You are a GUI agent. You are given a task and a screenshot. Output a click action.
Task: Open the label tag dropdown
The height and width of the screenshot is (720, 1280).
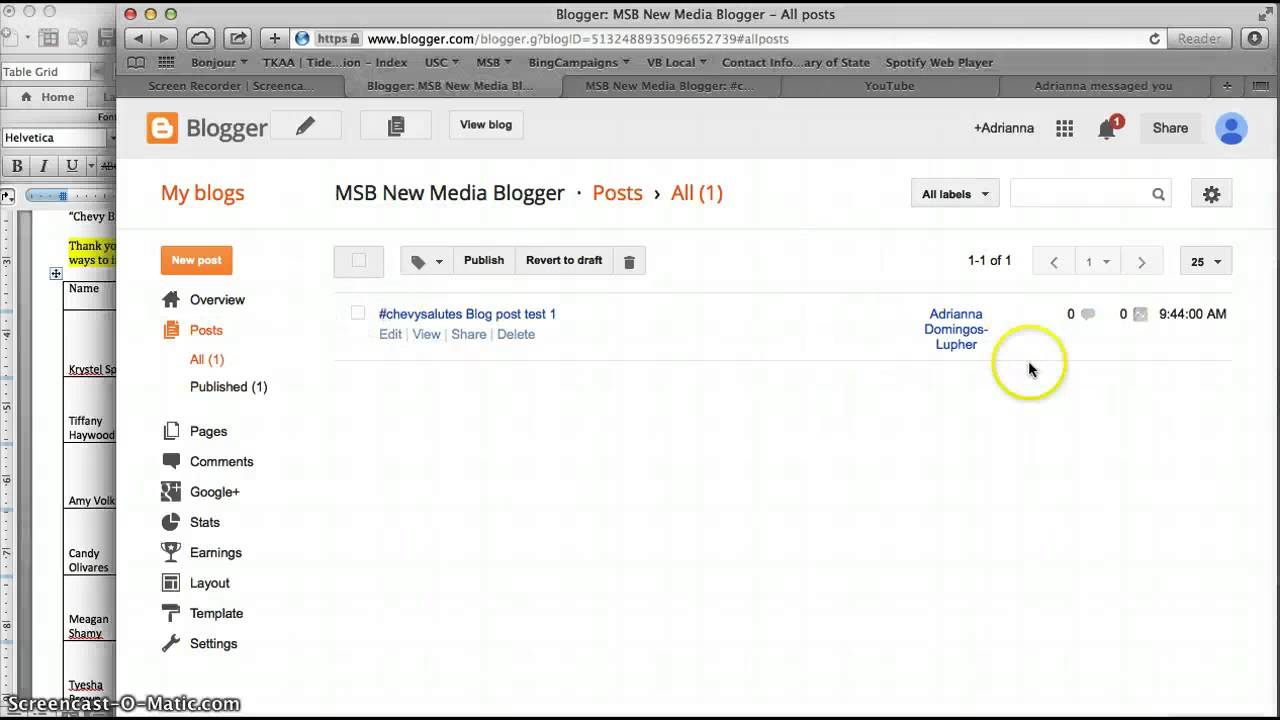coord(426,261)
